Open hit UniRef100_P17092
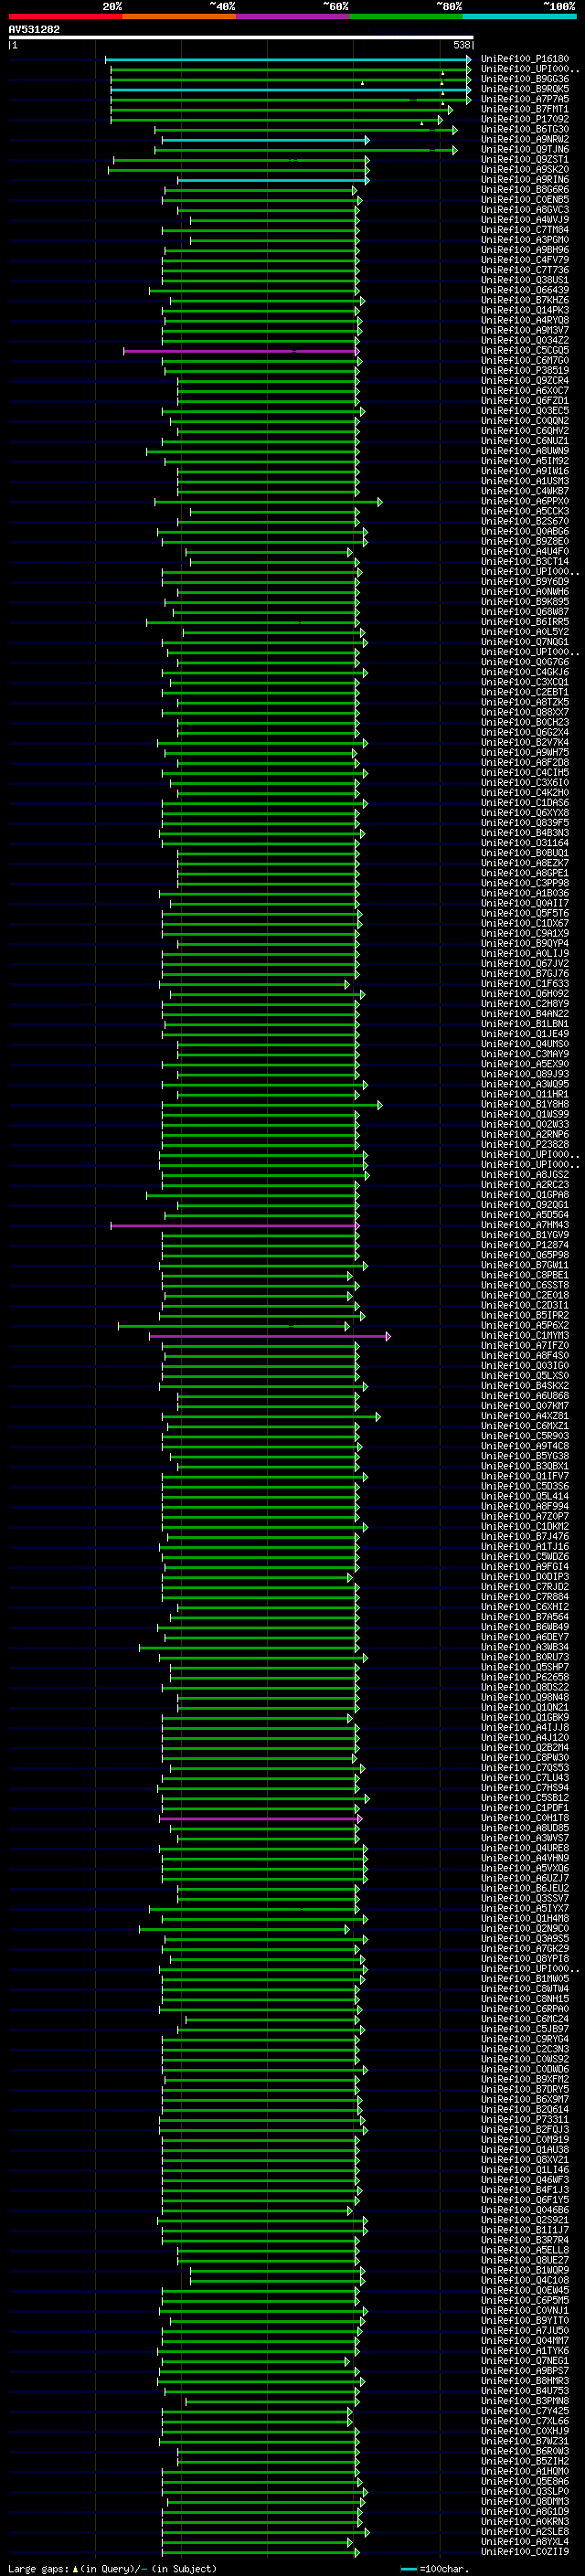 click(x=525, y=120)
